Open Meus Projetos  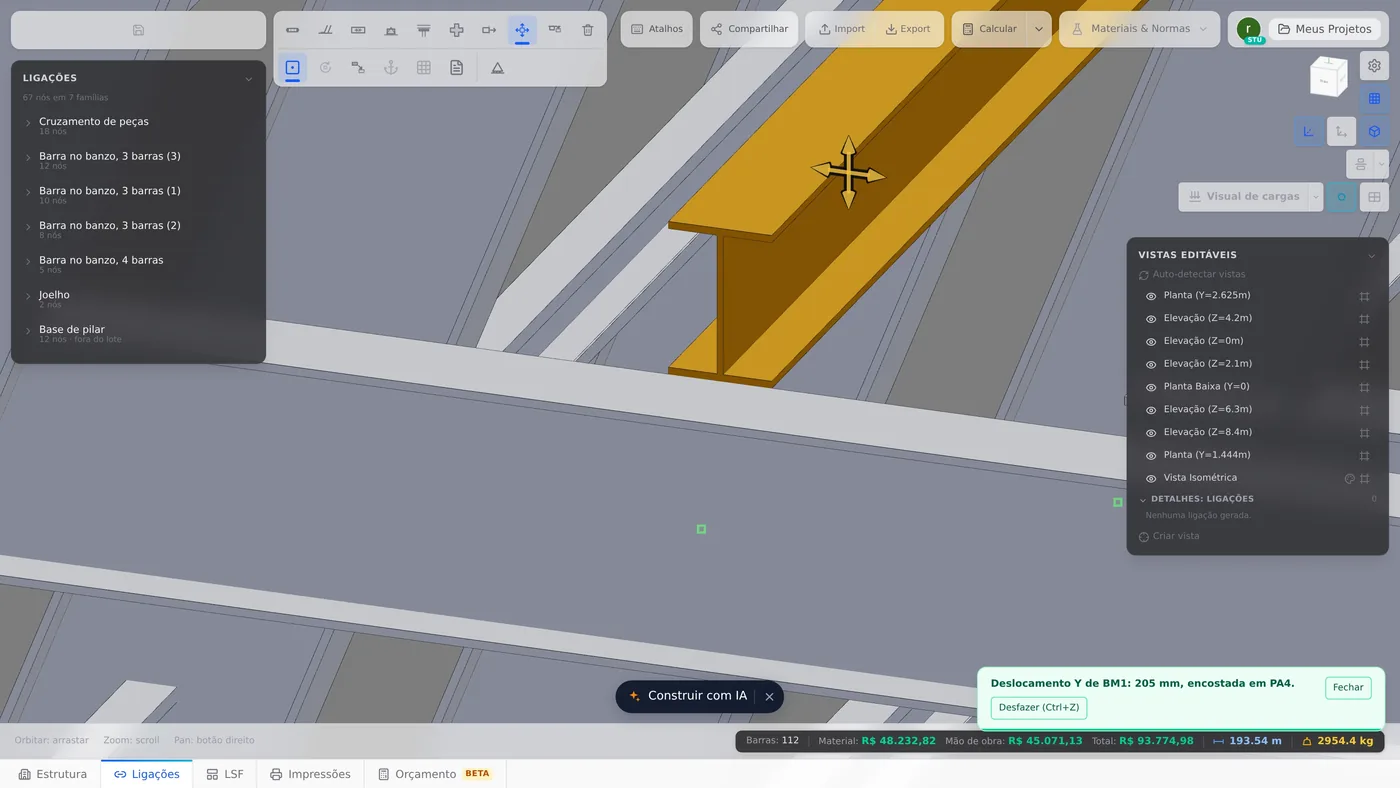click(1325, 29)
